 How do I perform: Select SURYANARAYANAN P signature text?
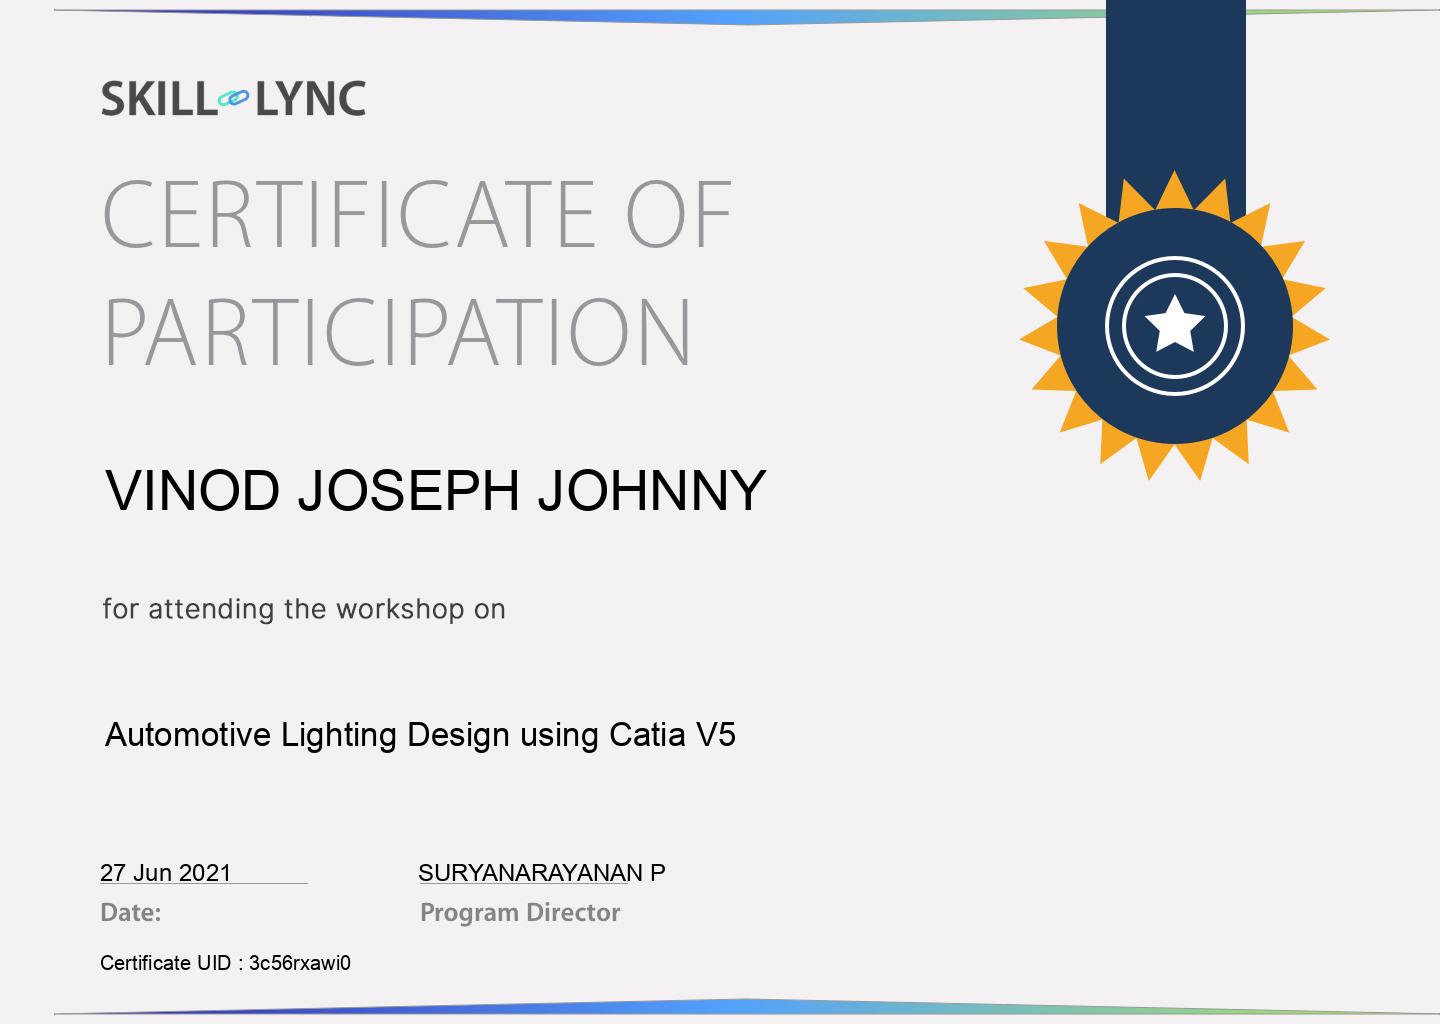543,872
